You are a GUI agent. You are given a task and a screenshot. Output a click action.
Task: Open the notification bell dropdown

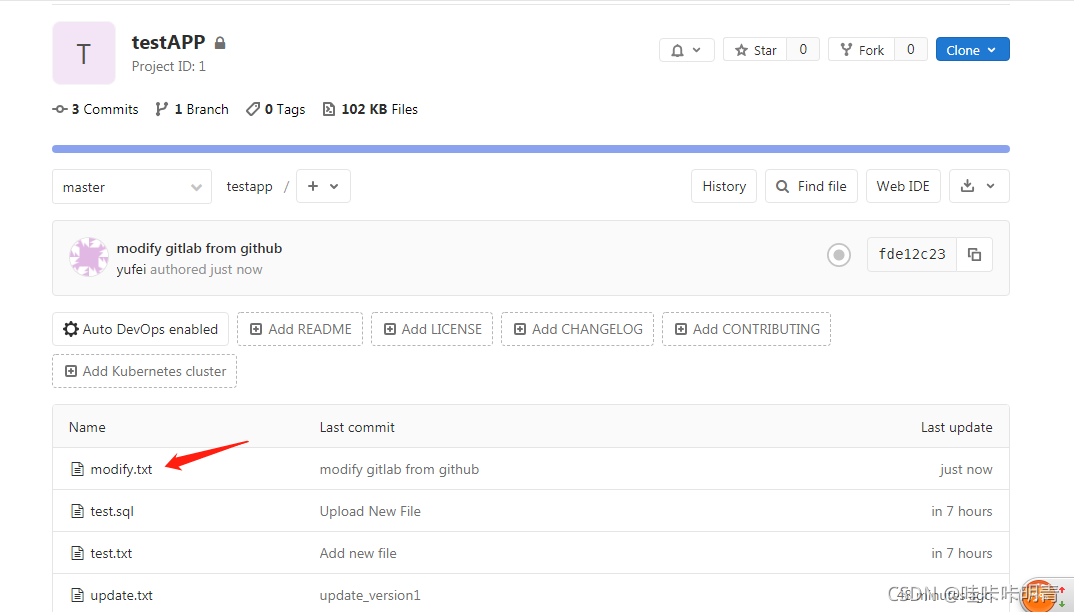point(686,50)
